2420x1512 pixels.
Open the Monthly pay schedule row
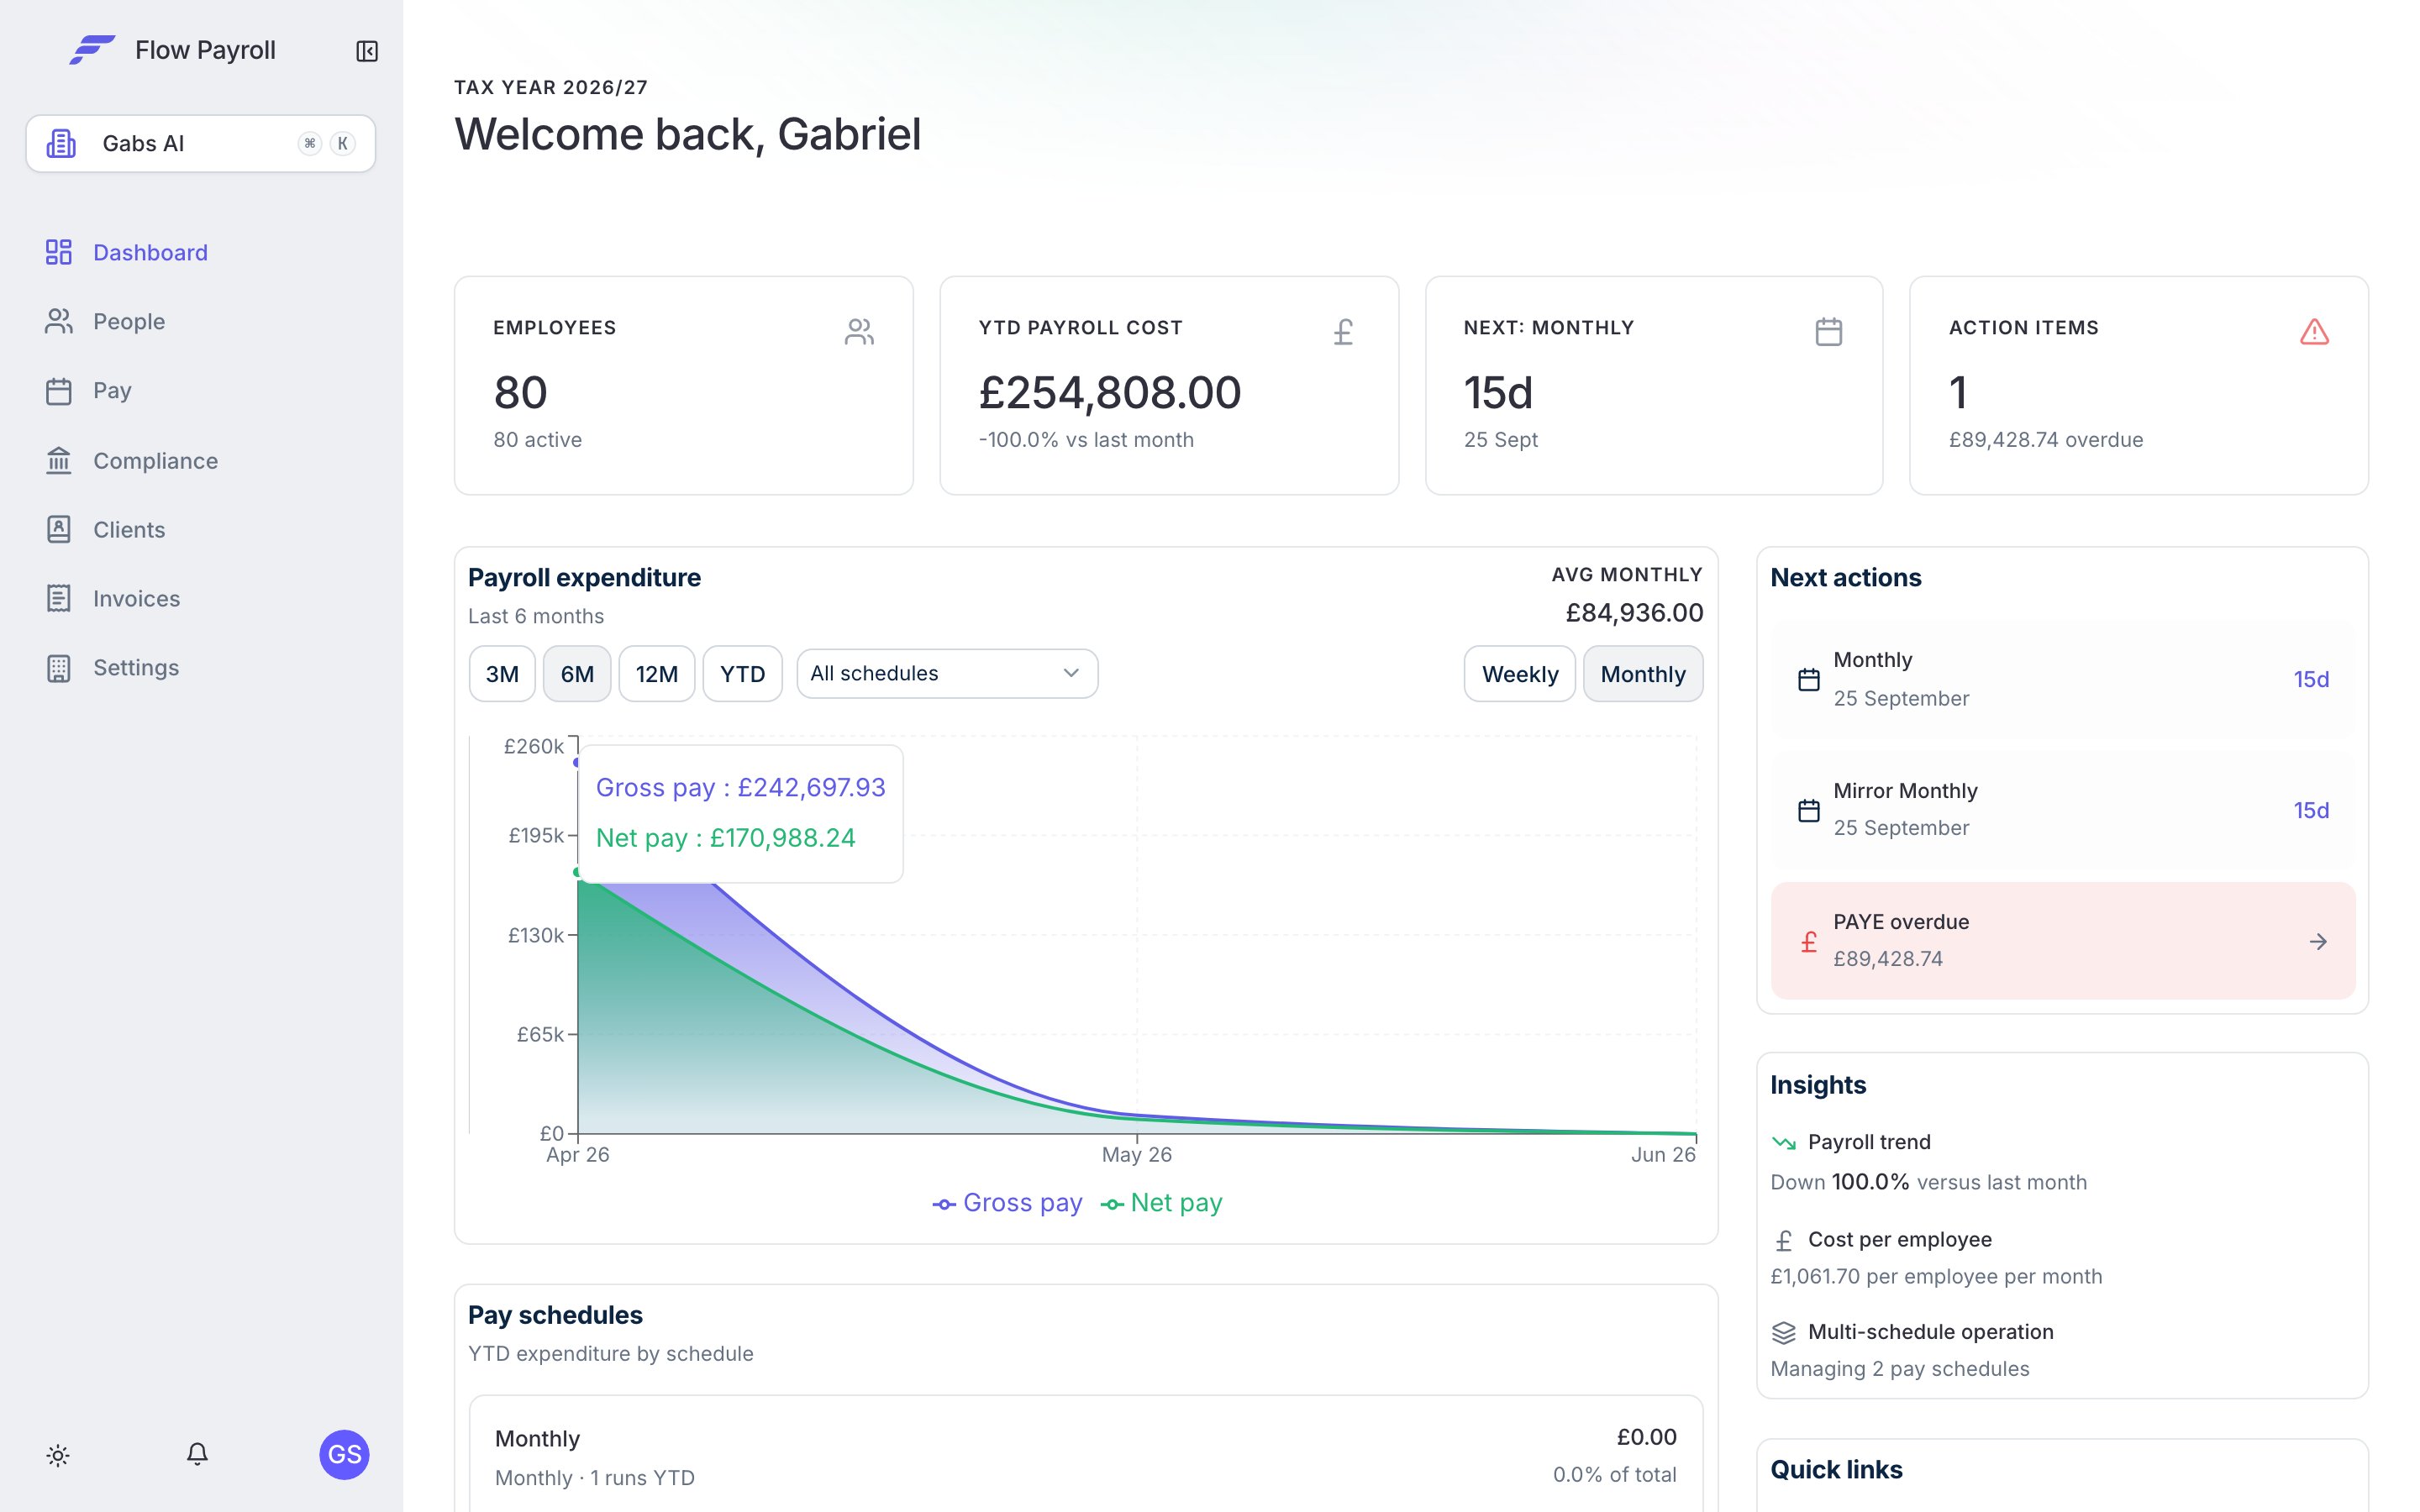[1086, 1456]
